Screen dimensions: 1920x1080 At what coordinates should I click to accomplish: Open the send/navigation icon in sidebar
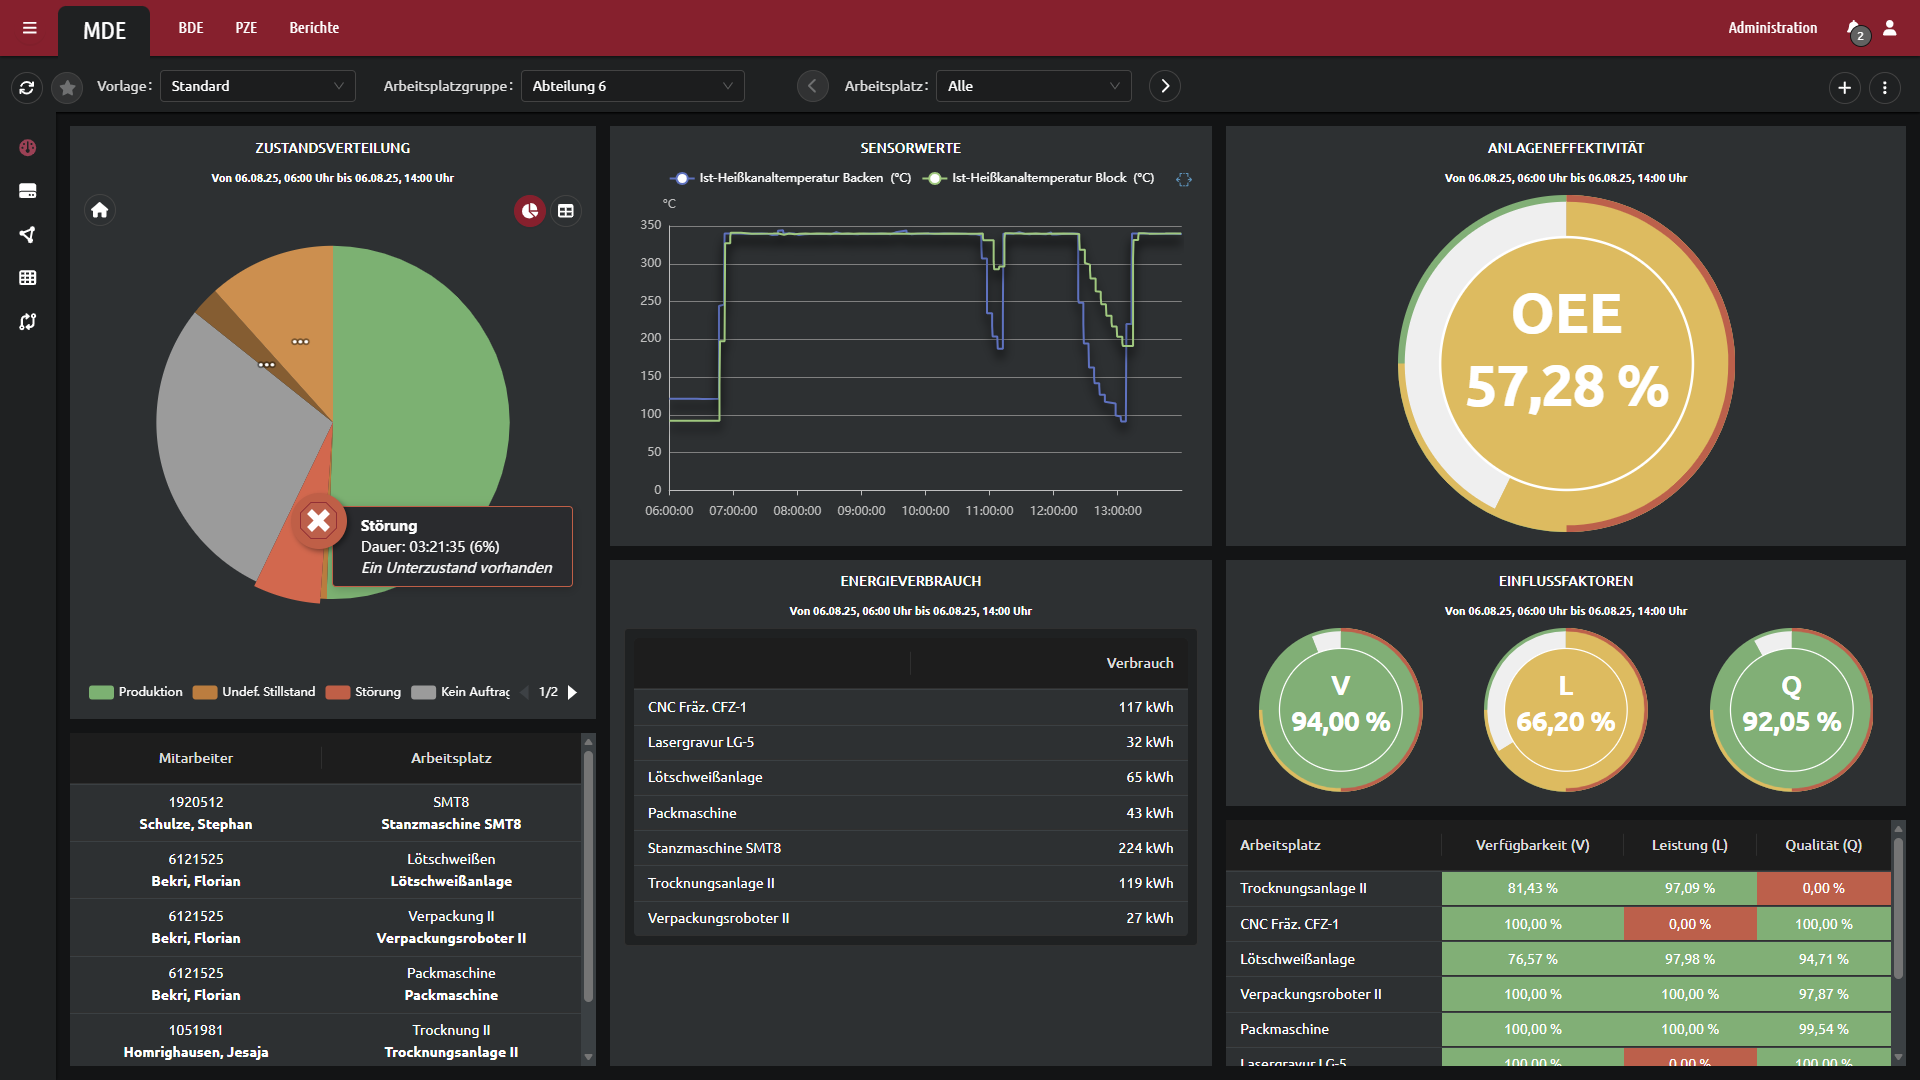click(28, 235)
